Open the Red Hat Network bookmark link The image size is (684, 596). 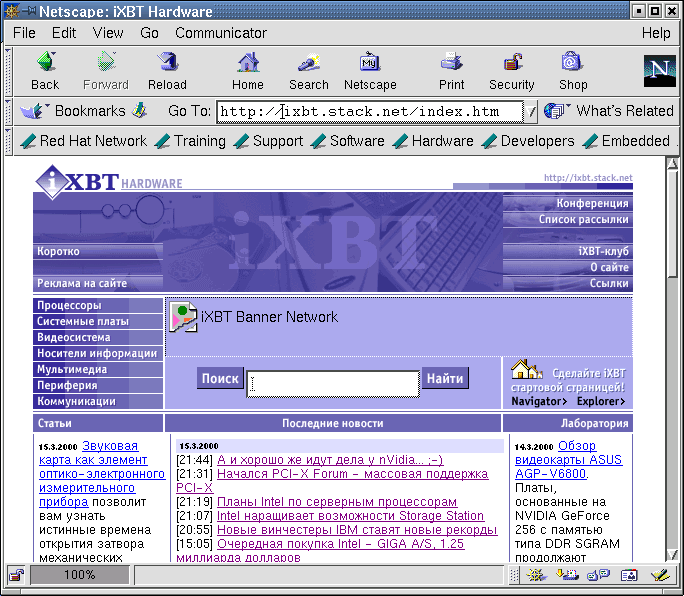click(x=84, y=141)
